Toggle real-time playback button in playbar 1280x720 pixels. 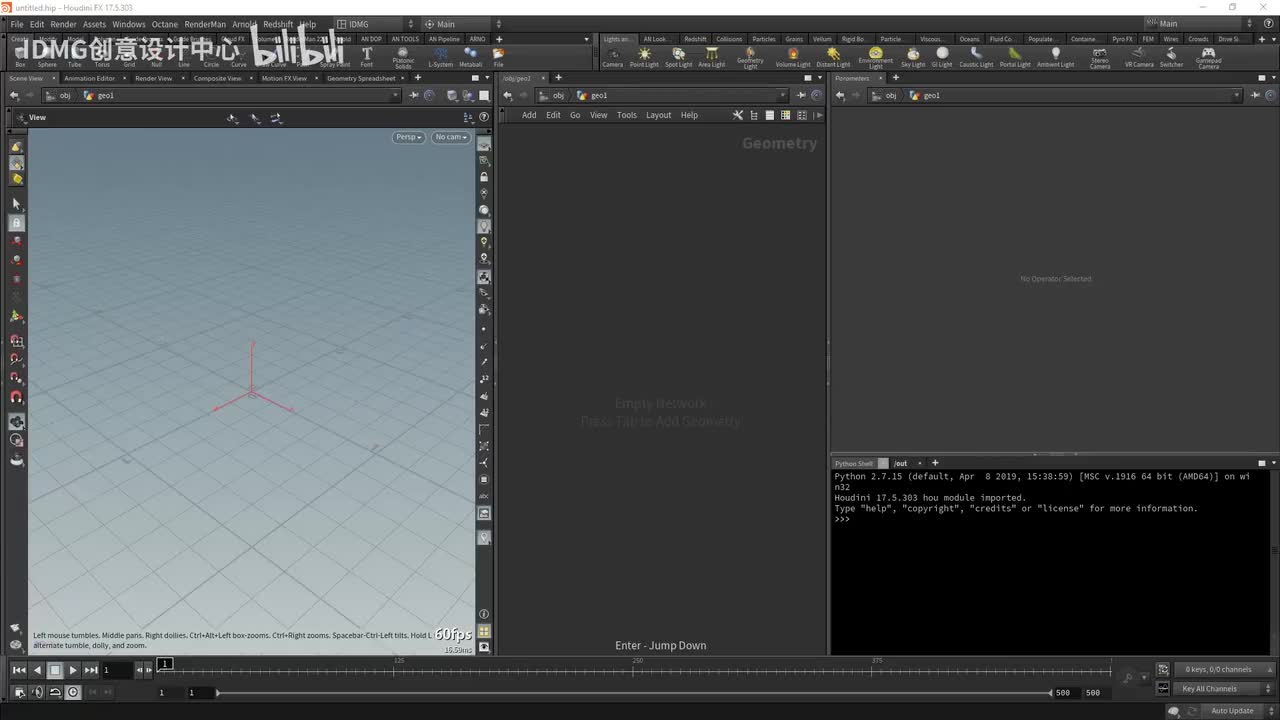tap(73, 692)
